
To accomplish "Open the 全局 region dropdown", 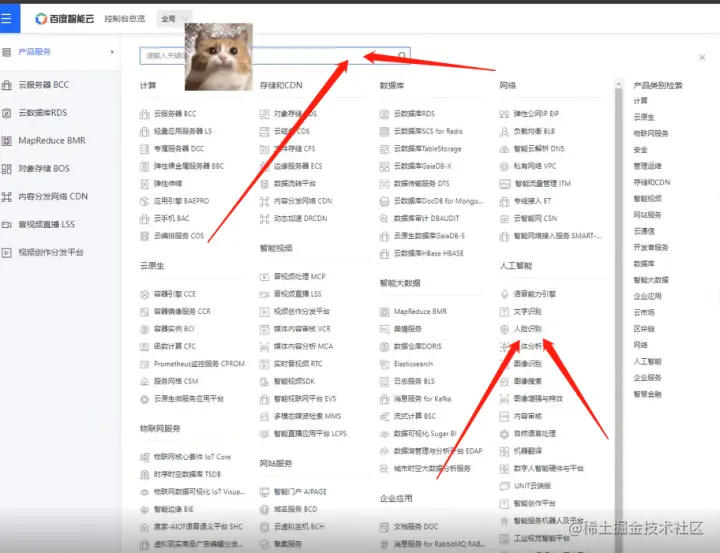I will click(x=174, y=19).
